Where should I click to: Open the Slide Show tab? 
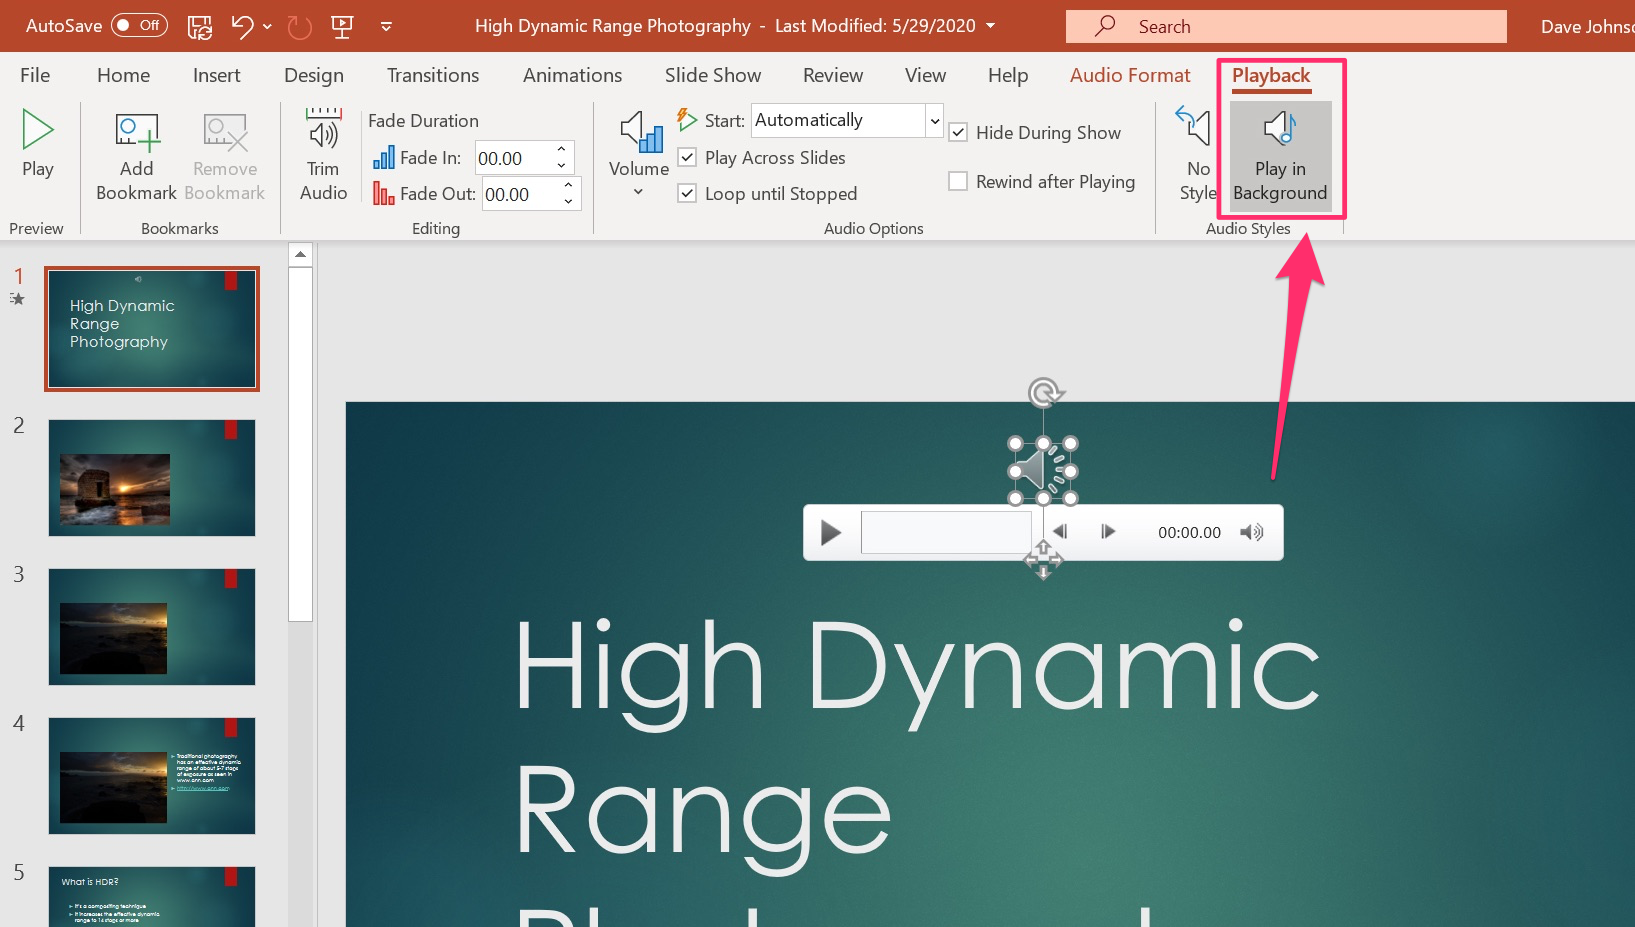click(713, 75)
